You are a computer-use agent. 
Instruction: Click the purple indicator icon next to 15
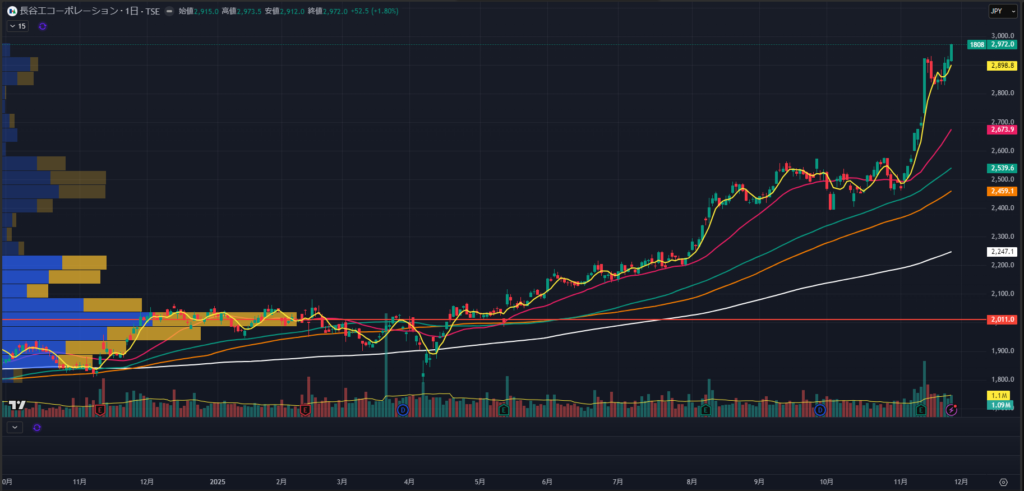pos(42,26)
